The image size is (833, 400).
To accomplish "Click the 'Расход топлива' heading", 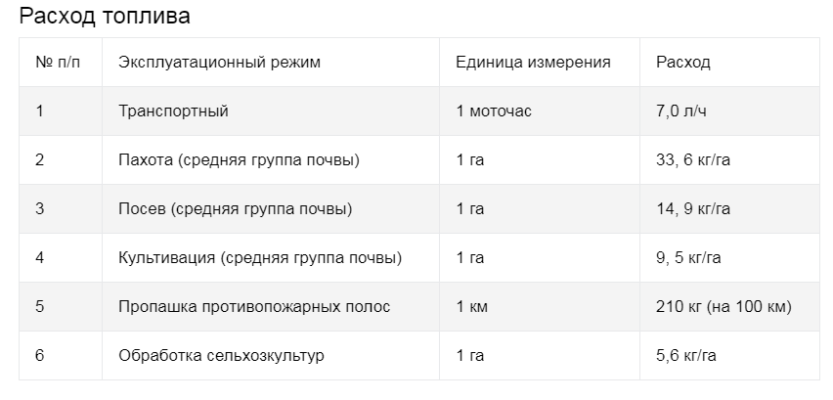I will pyautogui.click(x=105, y=16).
